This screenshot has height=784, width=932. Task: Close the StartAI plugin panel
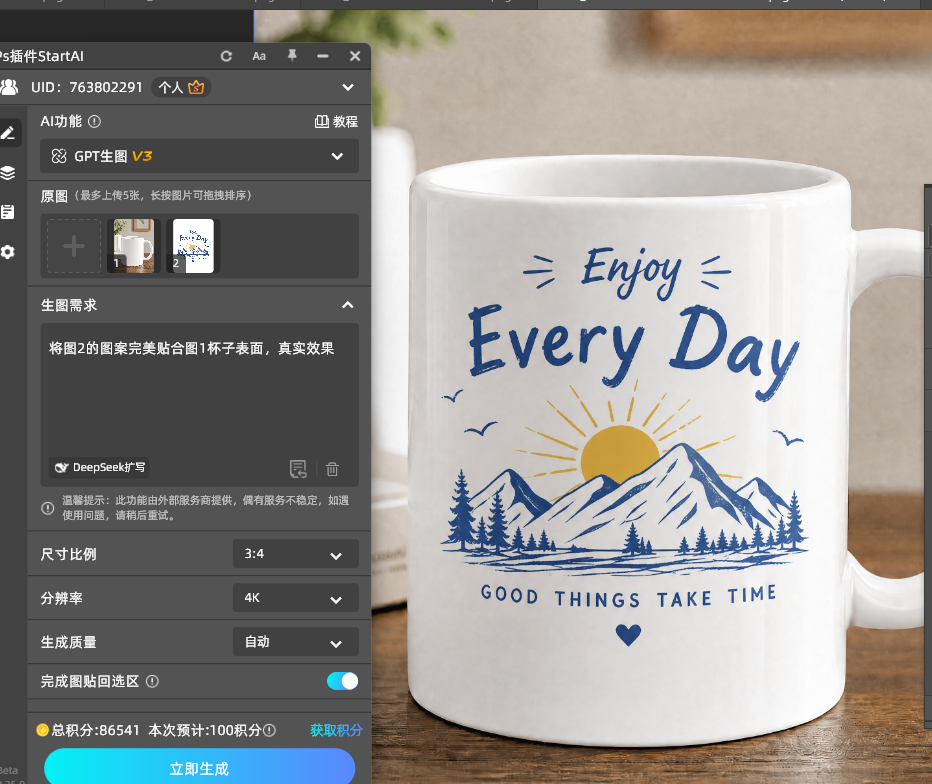coord(355,56)
